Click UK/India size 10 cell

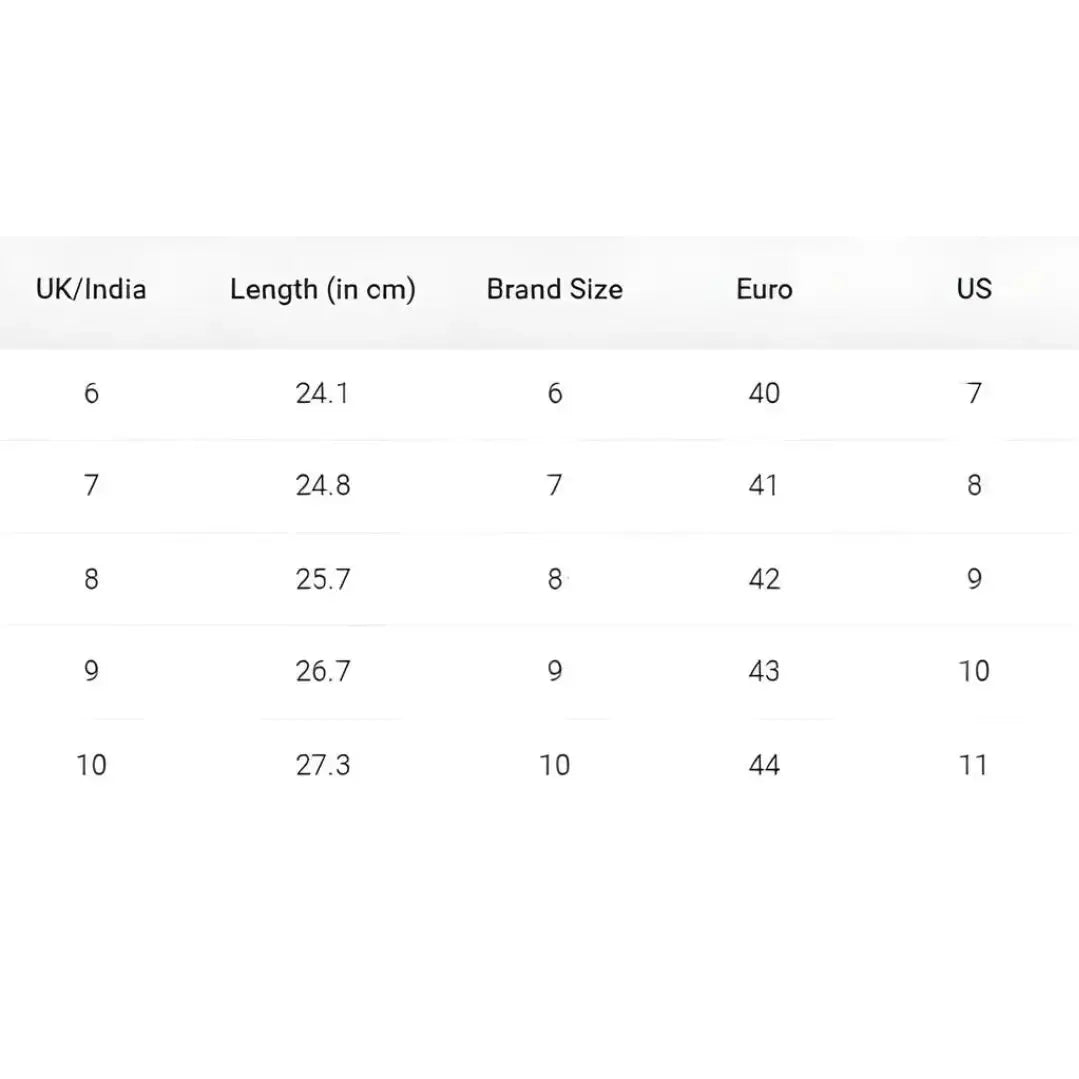click(x=91, y=765)
